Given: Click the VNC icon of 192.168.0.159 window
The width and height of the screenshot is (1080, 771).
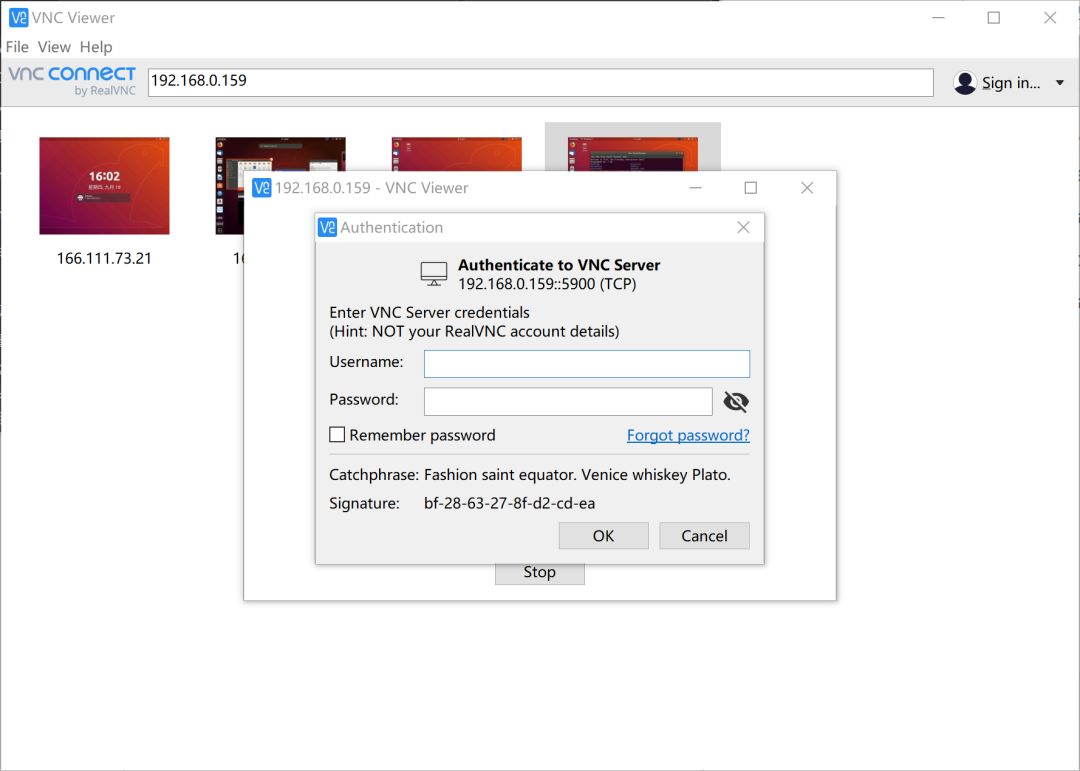Looking at the screenshot, I should pyautogui.click(x=262, y=188).
